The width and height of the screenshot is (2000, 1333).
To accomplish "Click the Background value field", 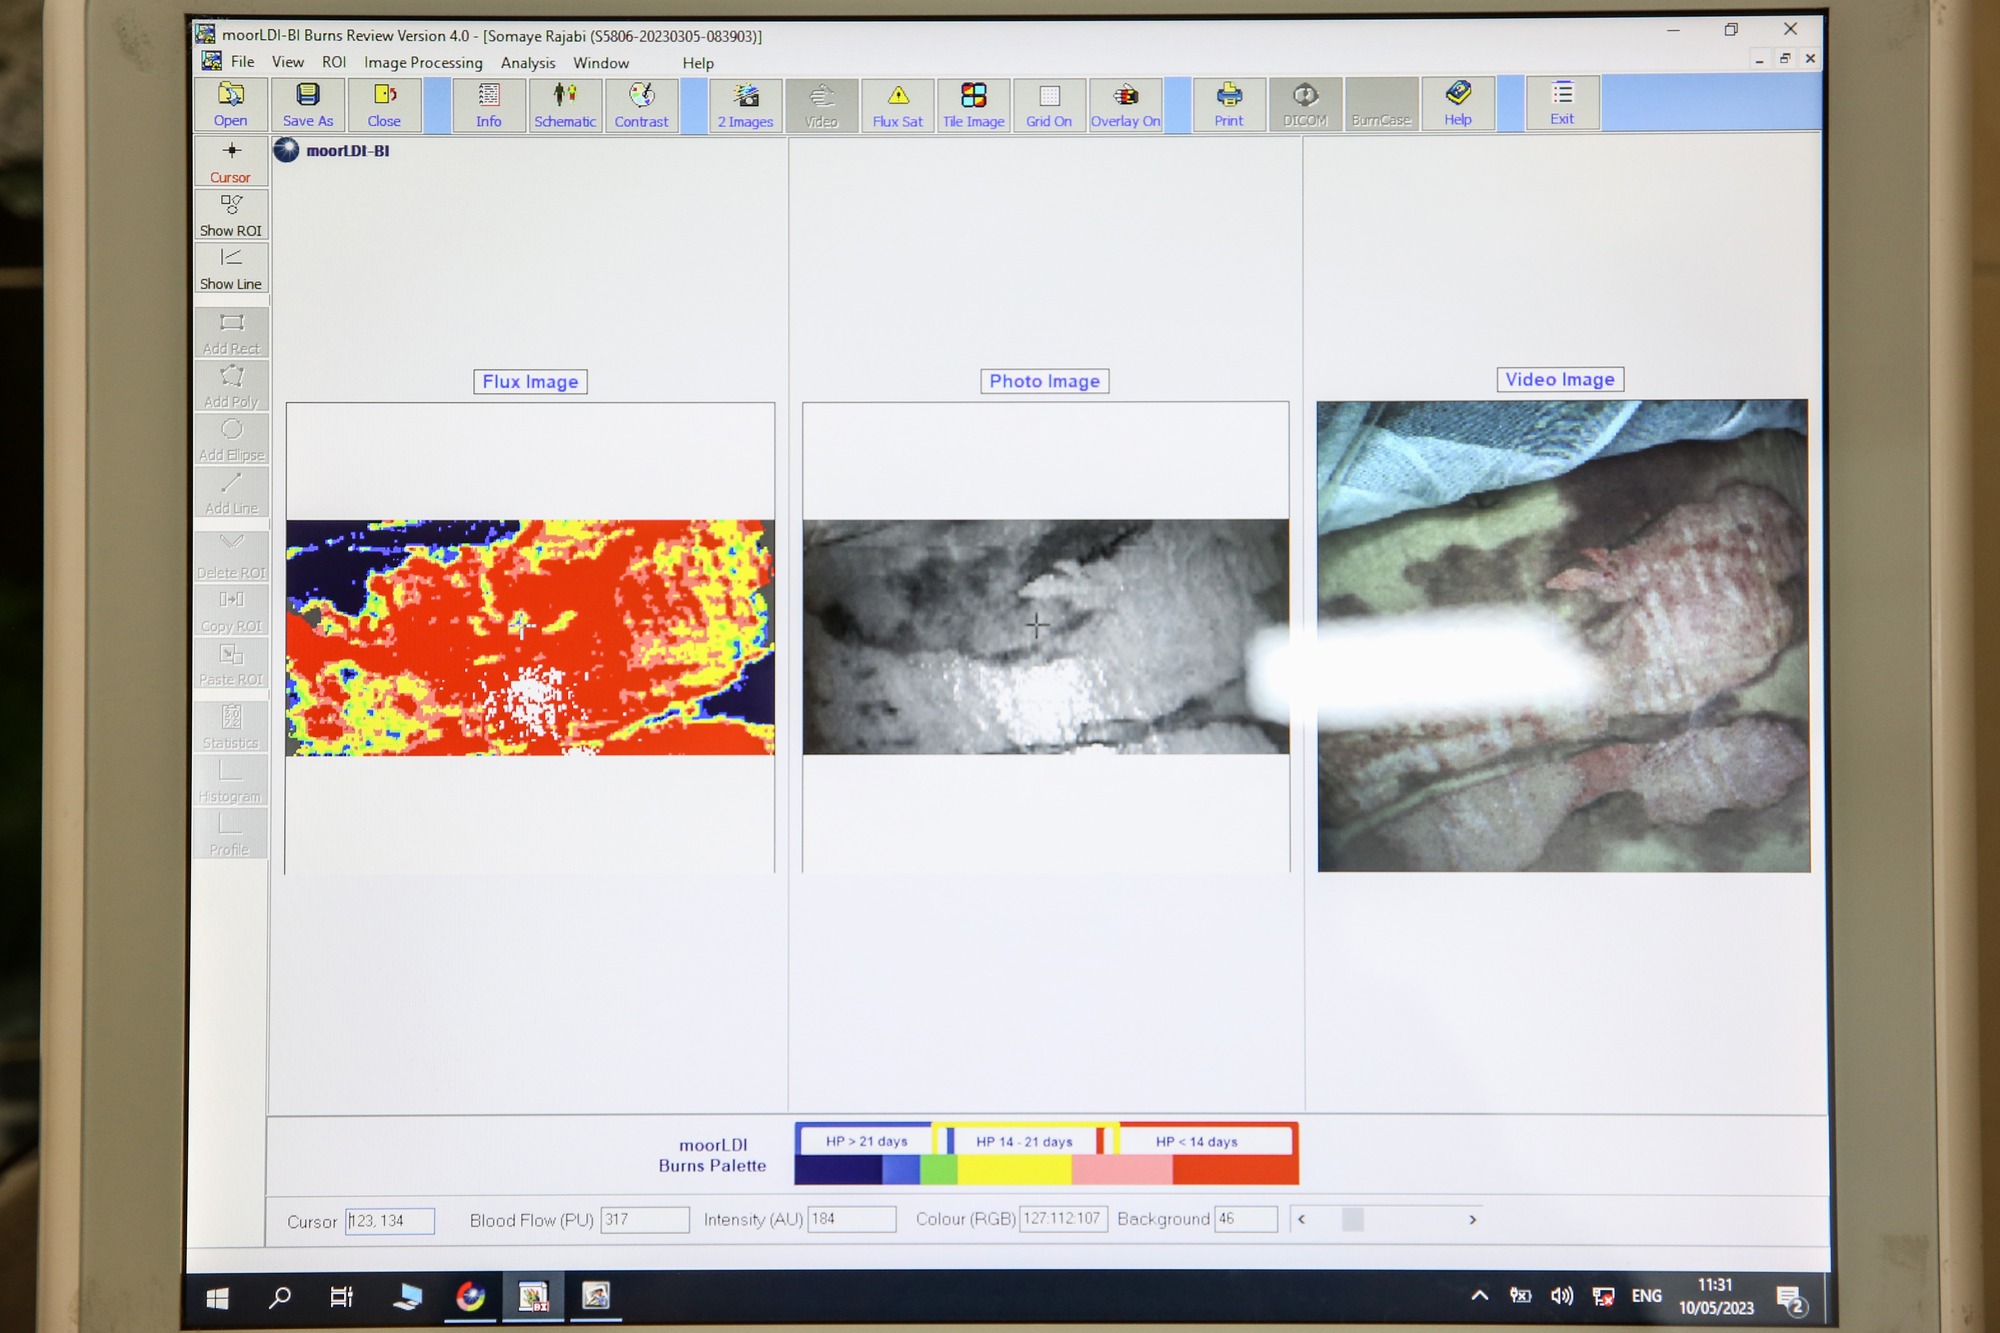I will 1245,1219.
